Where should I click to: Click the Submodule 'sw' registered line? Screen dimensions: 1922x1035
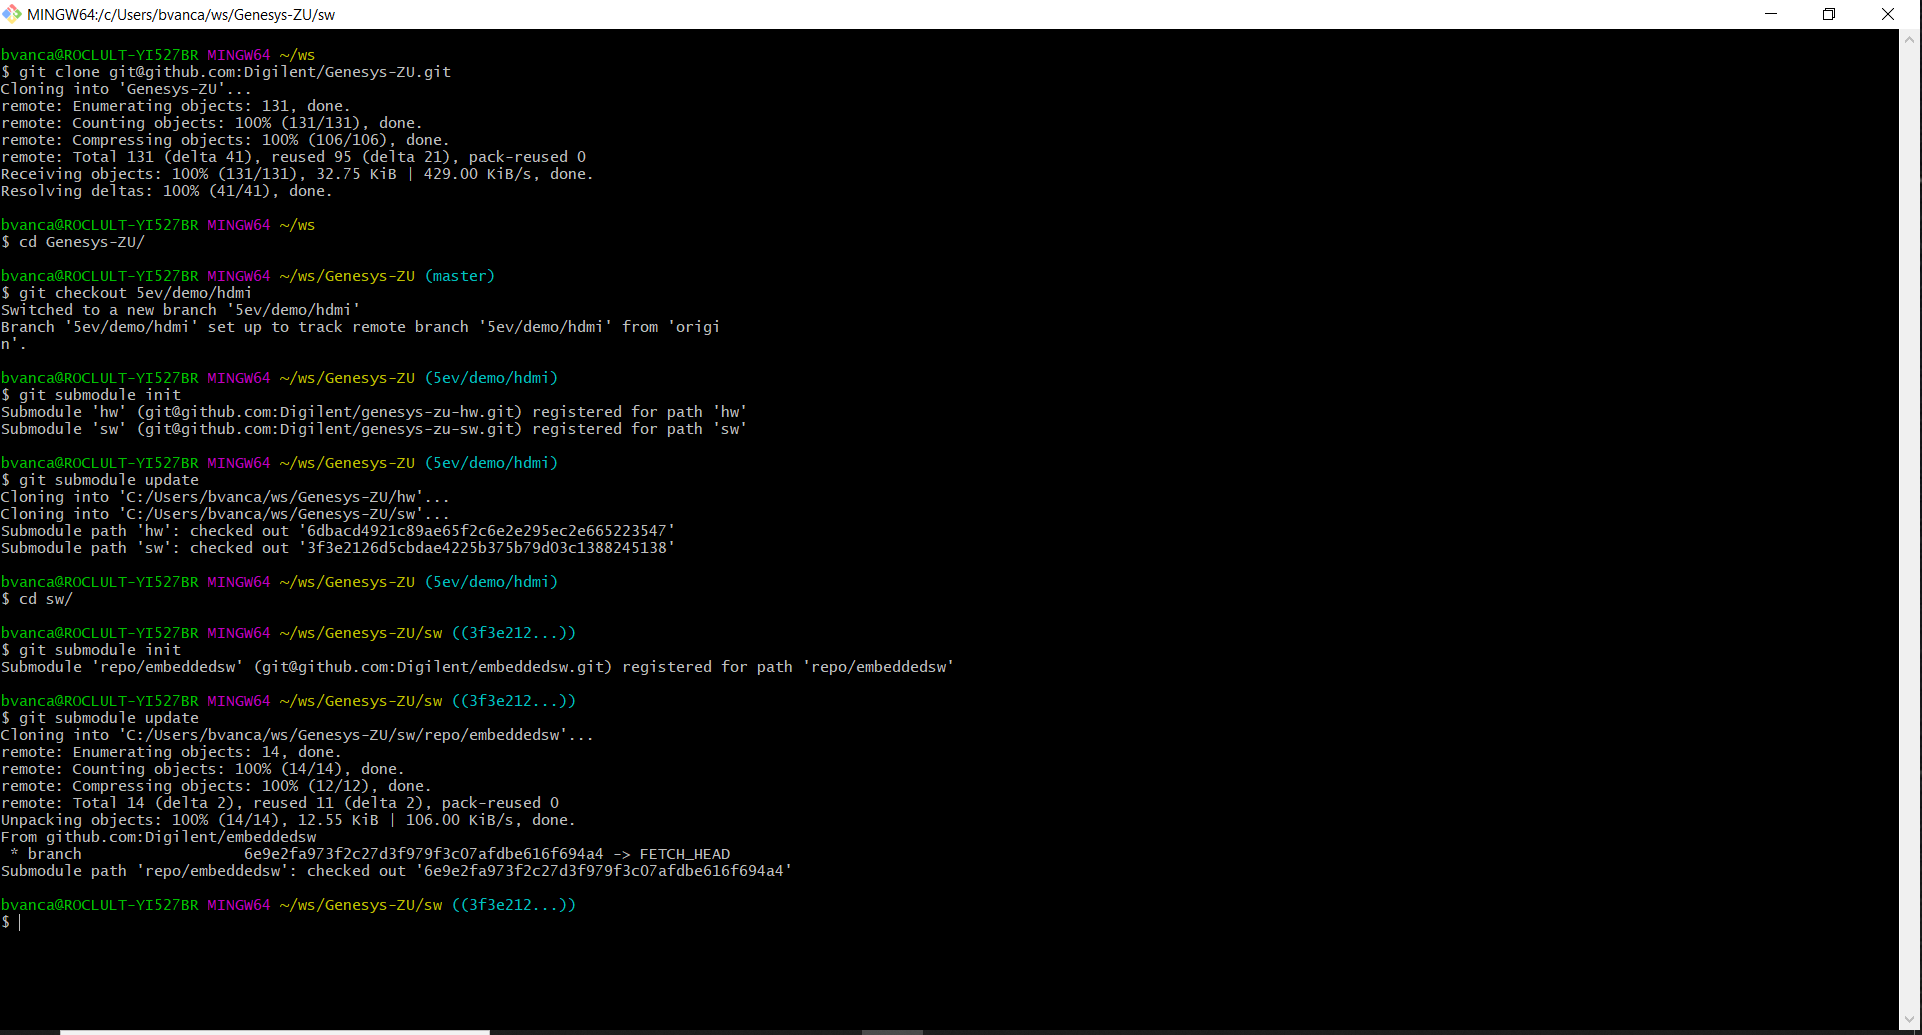click(x=374, y=429)
